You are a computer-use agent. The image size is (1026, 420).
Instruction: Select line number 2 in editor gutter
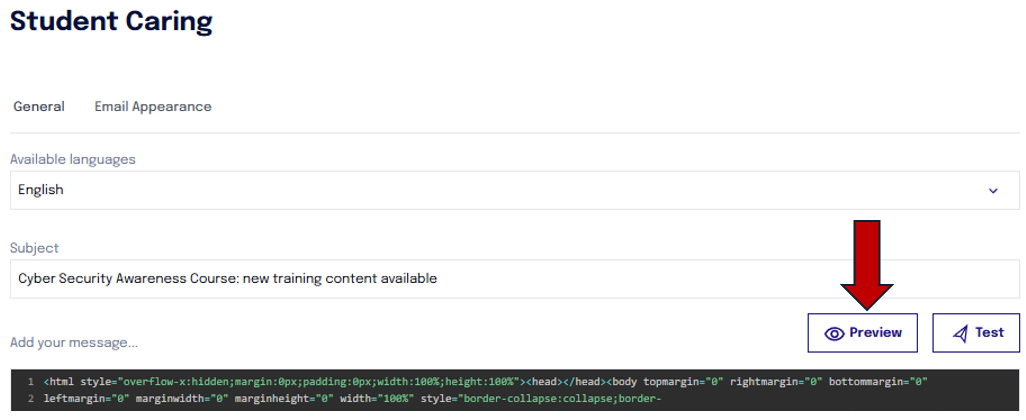31,398
